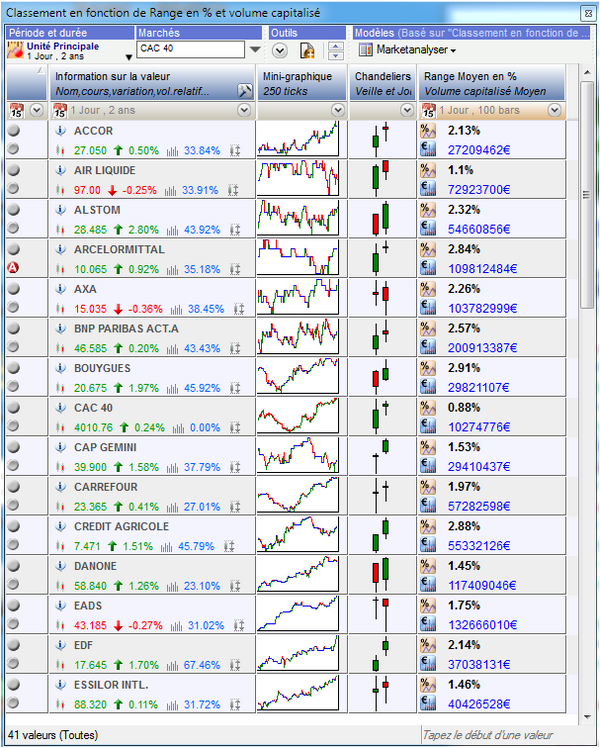Click the candlestick icon before EADS price 43.185

pos(60,626)
